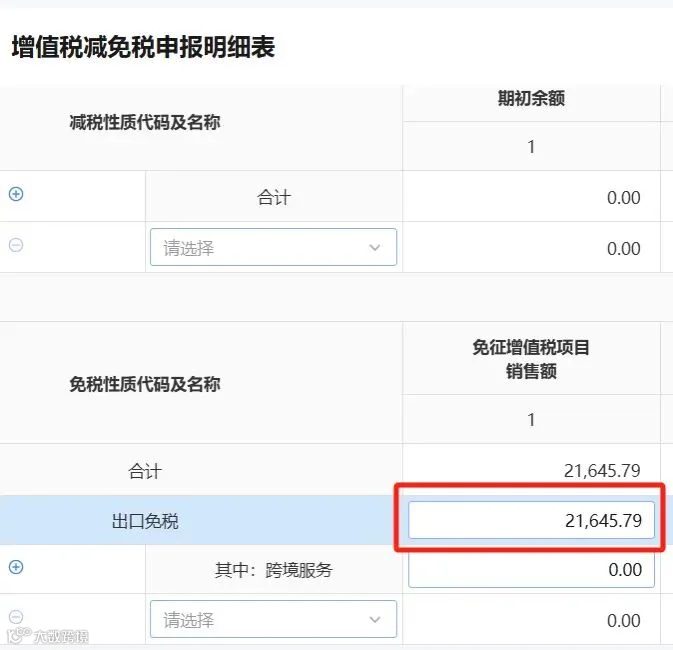This screenshot has height=650, width=673.
Task: Click minus icon in bottom 免税 请选择 row
Action: pyautogui.click(x=16, y=617)
